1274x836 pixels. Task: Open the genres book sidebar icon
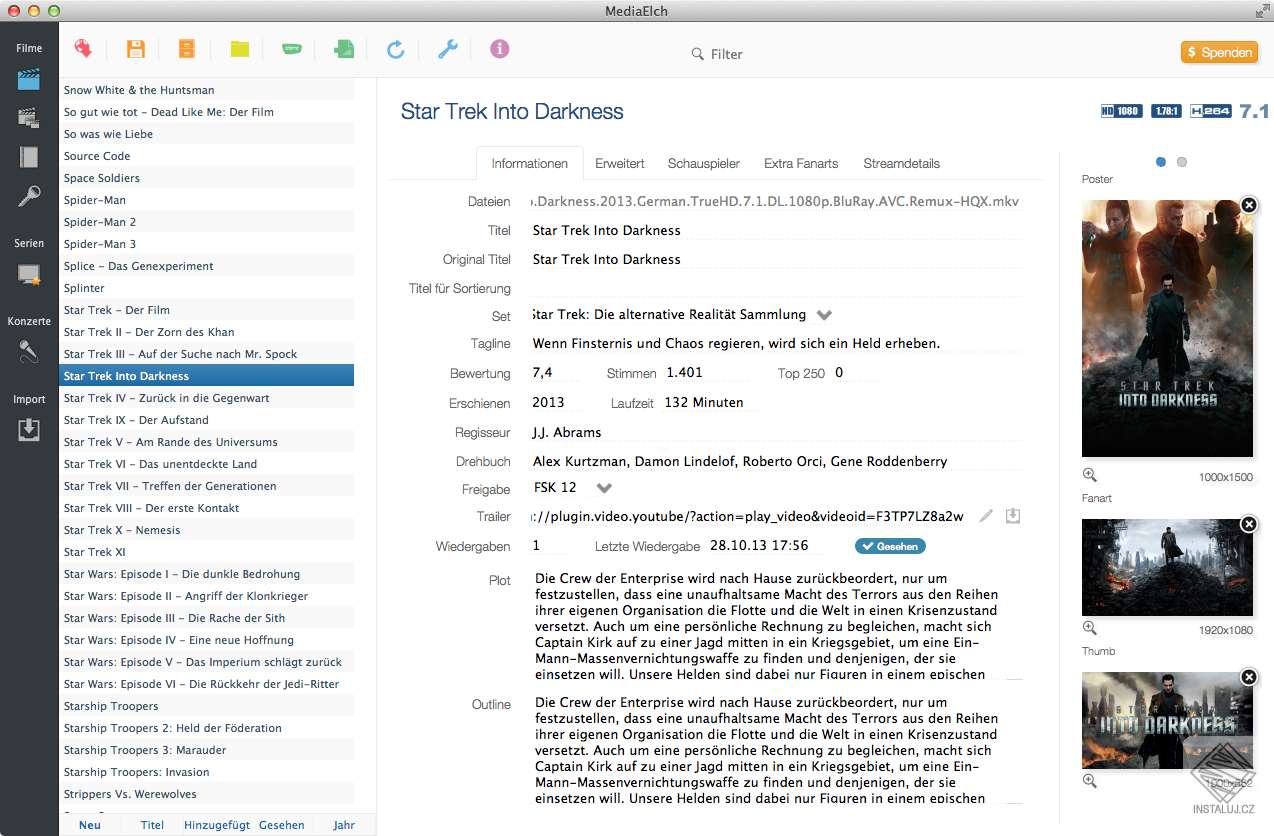[x=29, y=157]
